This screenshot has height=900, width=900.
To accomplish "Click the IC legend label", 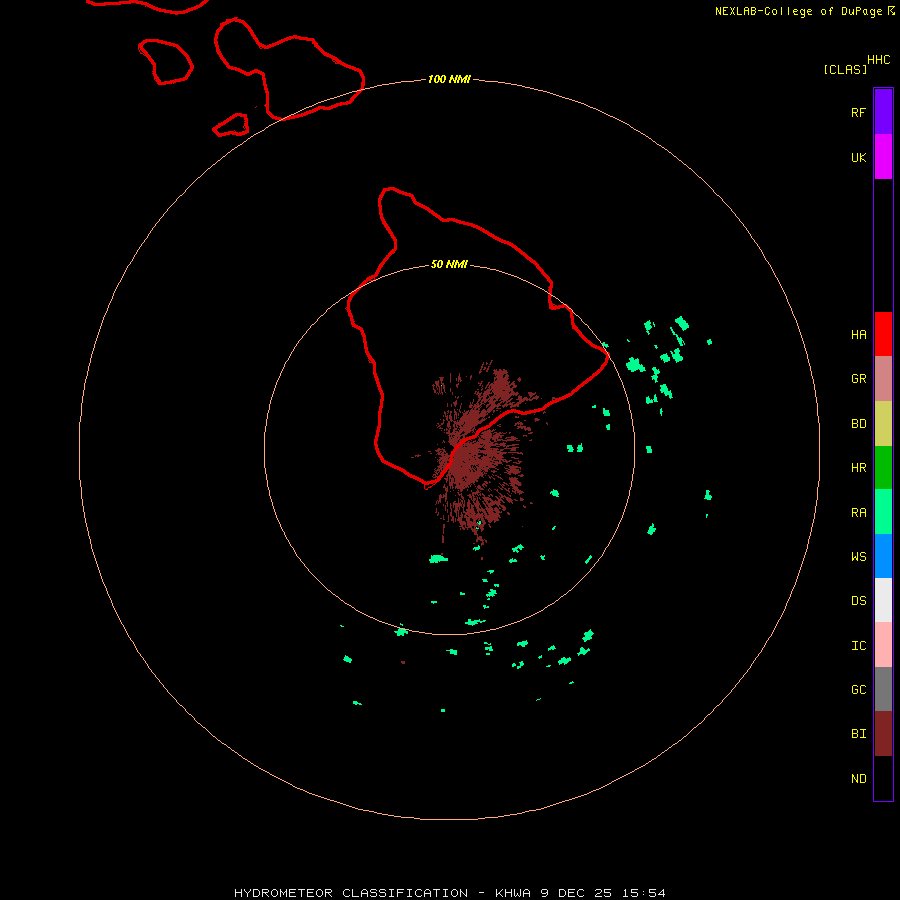I will point(858,646).
